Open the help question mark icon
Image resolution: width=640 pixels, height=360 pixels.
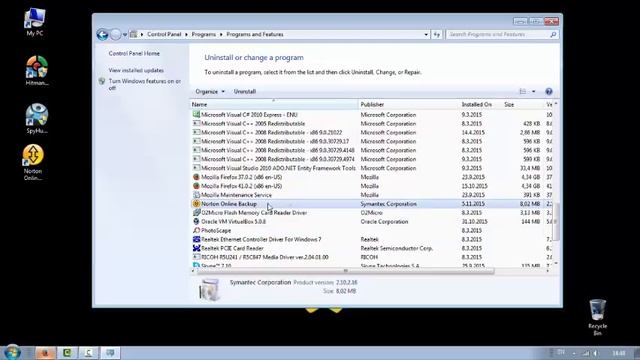(x=549, y=91)
